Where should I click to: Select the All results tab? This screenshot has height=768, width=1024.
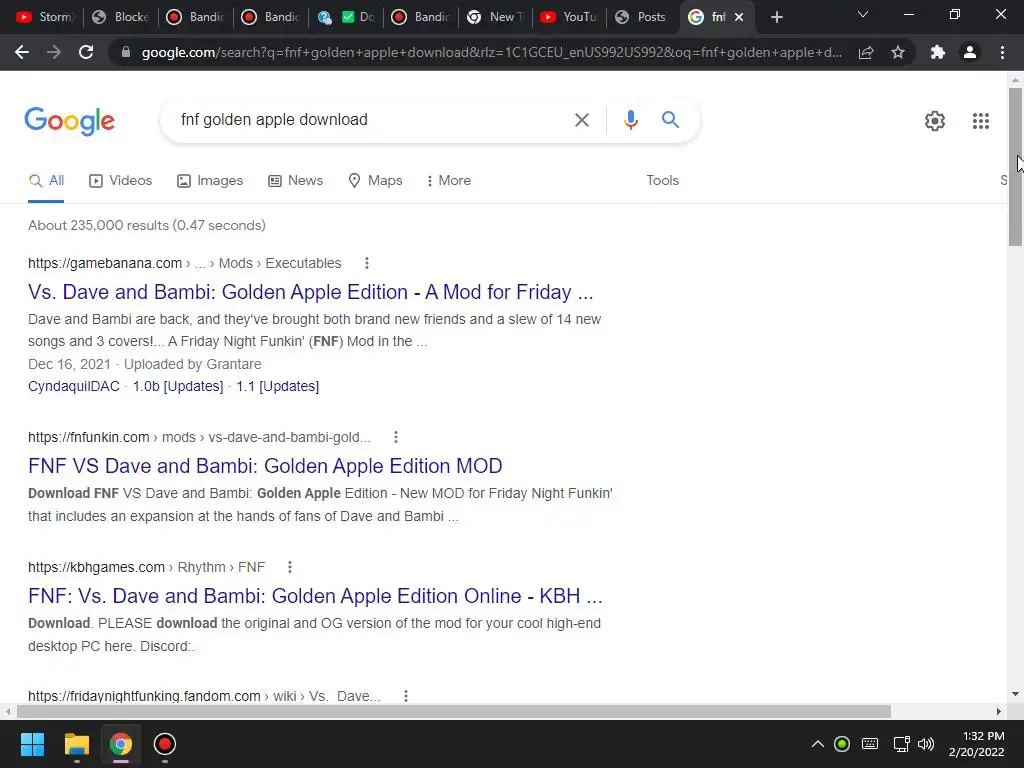46,181
